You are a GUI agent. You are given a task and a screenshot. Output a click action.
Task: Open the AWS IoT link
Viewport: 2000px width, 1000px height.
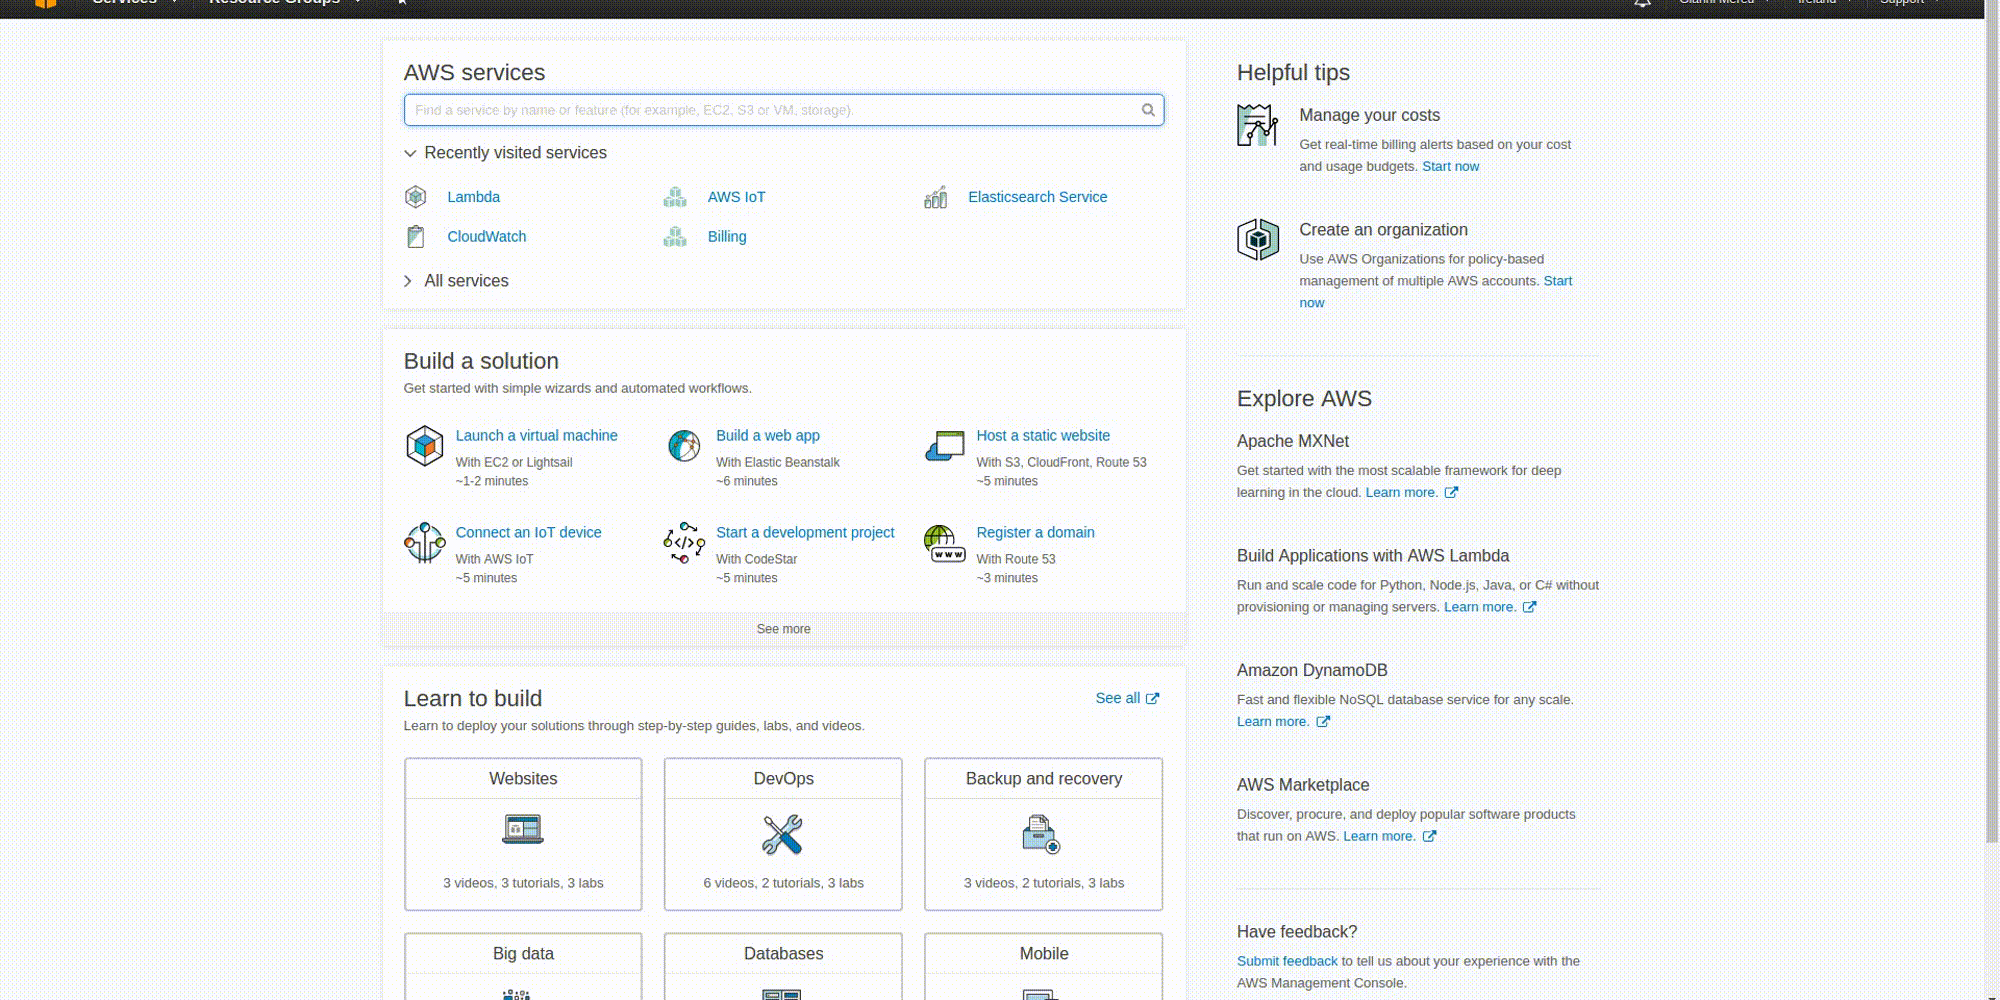736,197
